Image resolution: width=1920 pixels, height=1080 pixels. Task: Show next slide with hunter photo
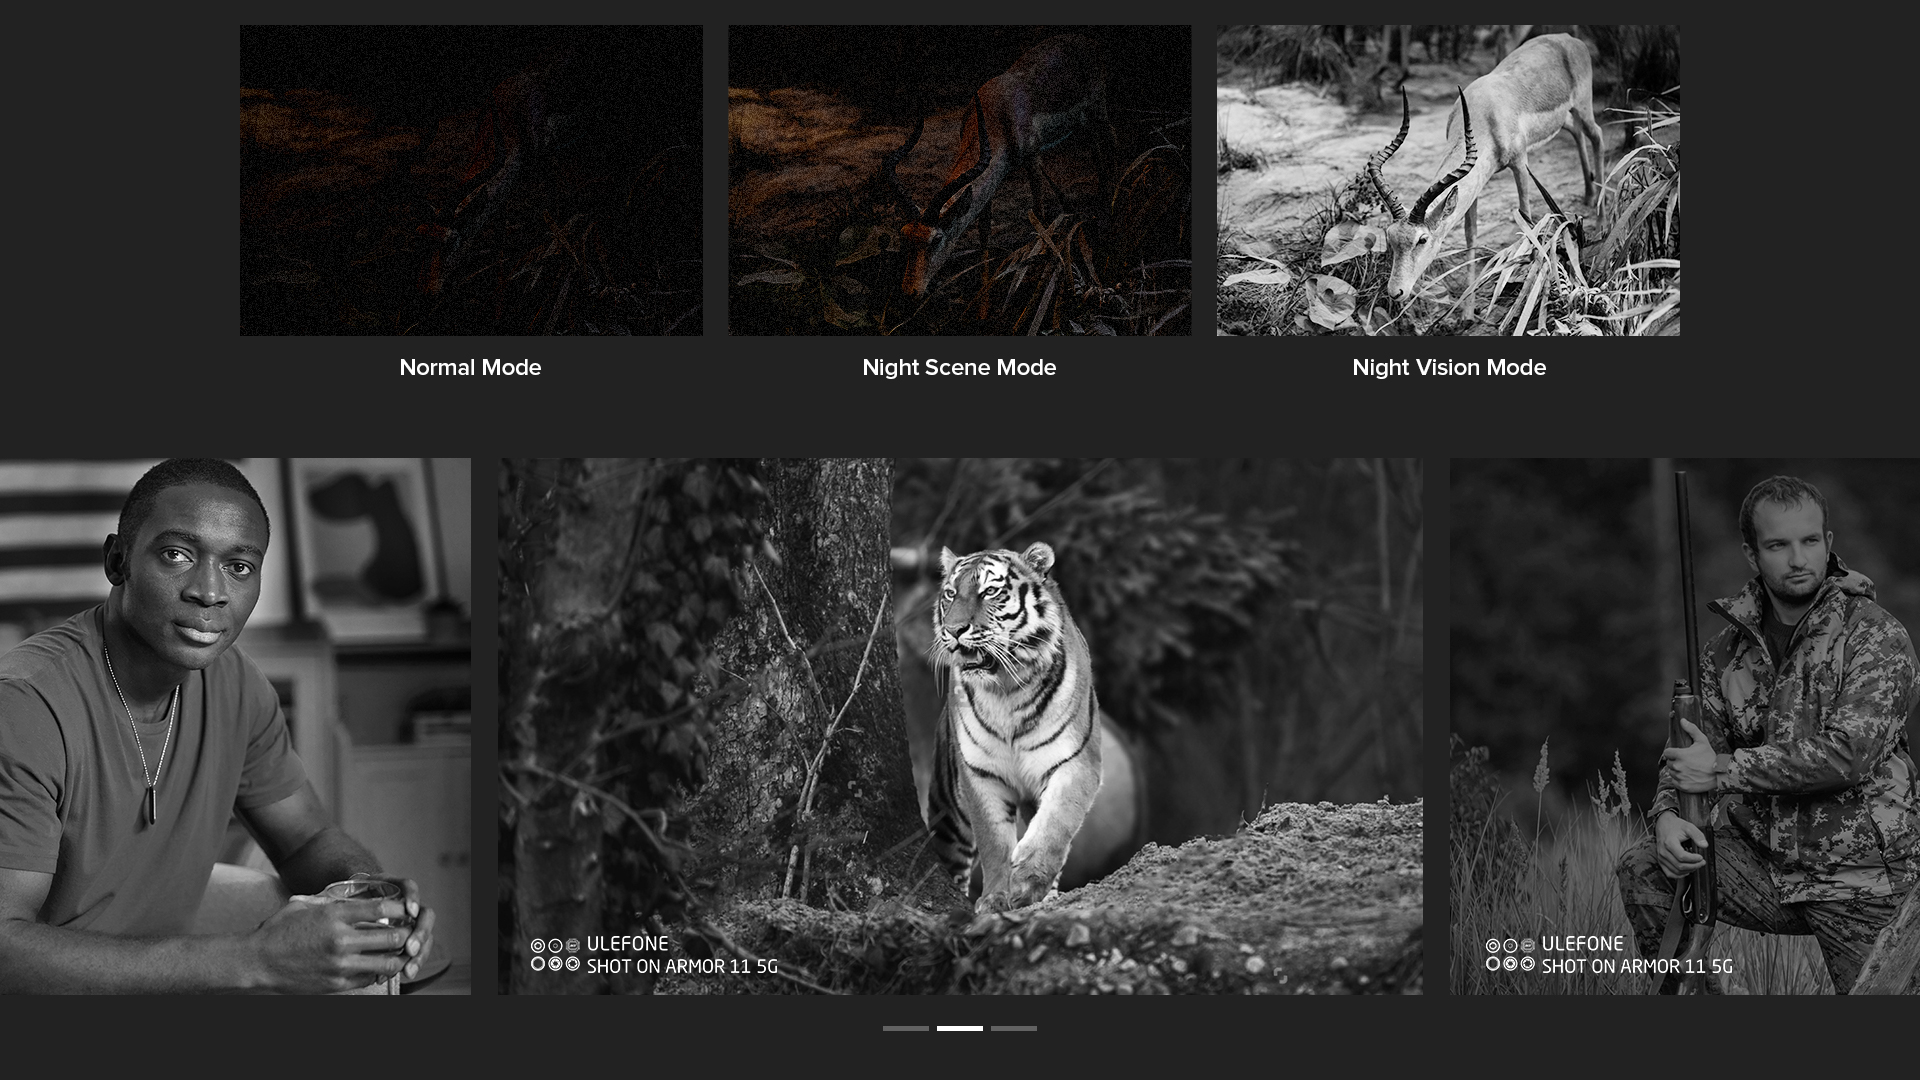point(1685,726)
